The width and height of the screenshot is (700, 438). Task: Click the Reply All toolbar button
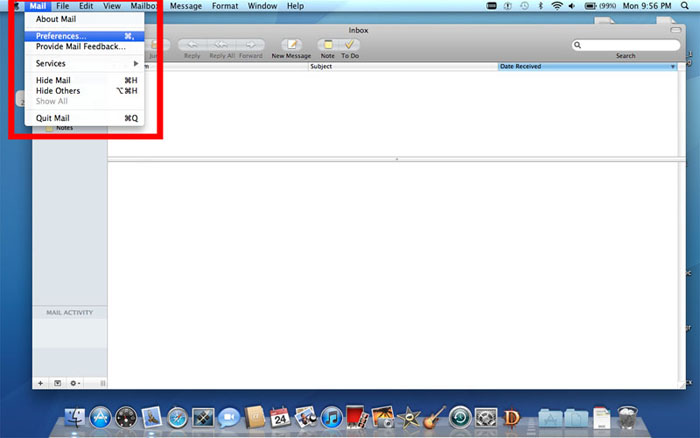[x=221, y=45]
